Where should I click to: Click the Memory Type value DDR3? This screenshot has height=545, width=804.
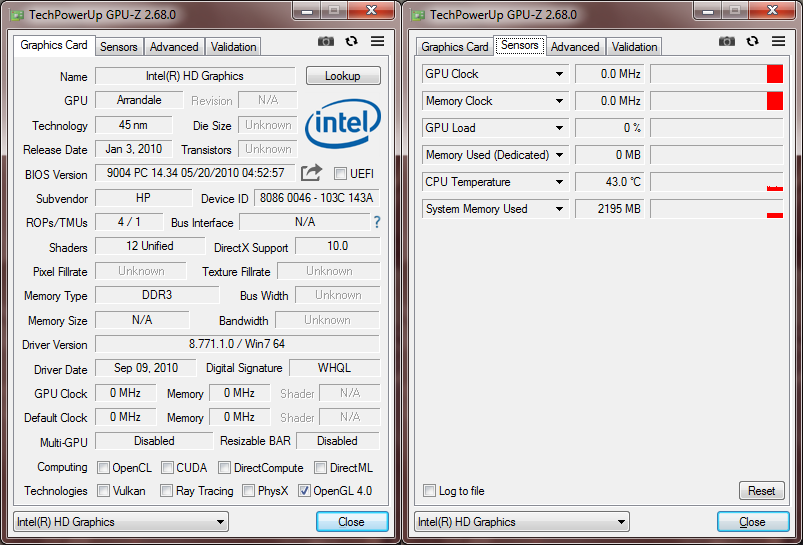coord(157,295)
